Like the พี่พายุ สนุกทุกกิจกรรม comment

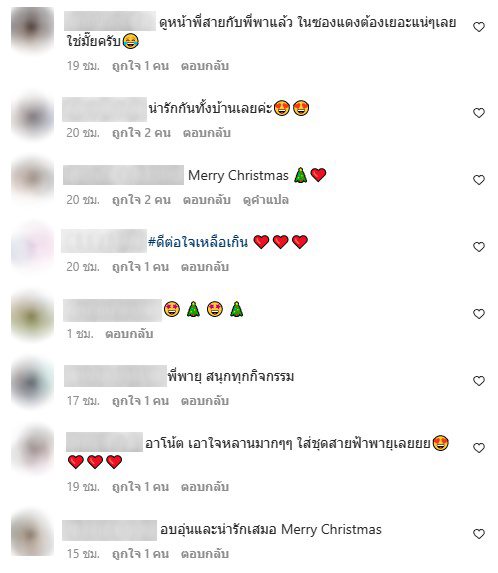pyautogui.click(x=479, y=381)
